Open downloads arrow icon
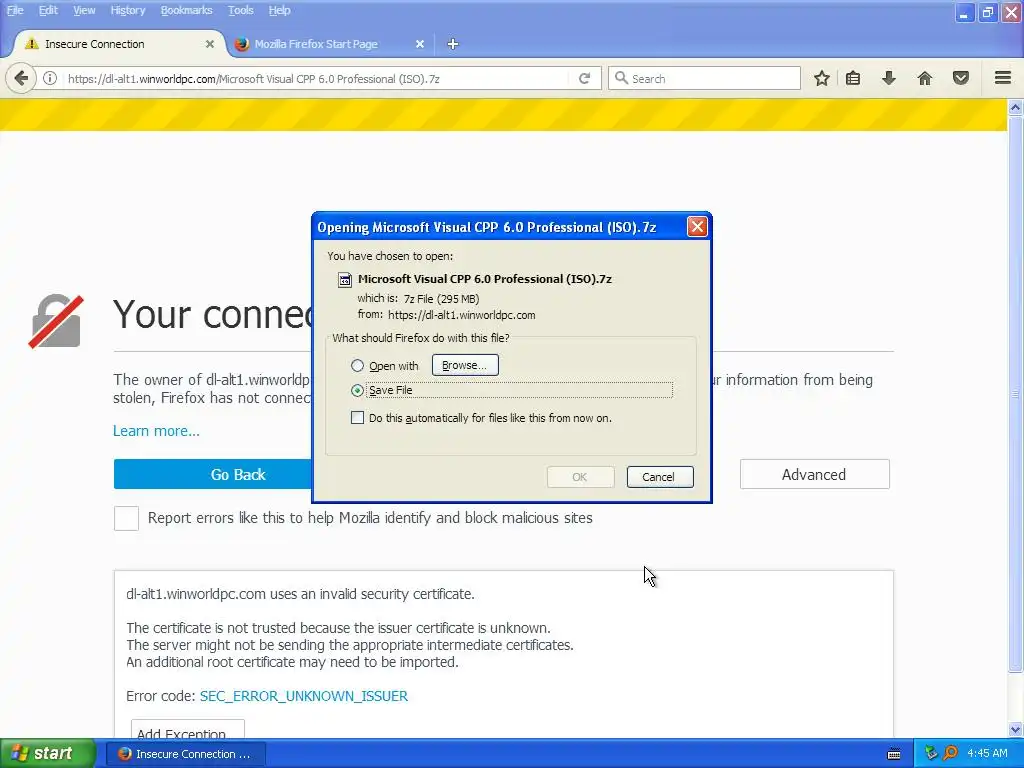 889,78
